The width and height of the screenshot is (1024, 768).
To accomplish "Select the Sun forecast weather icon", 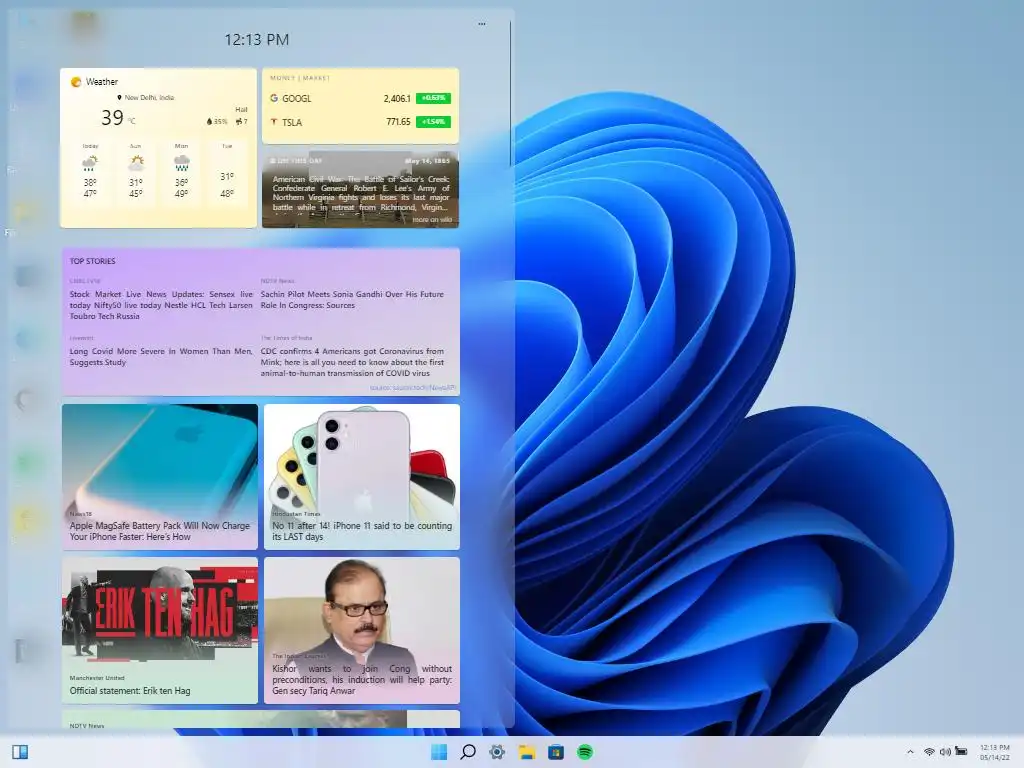I will (136, 163).
